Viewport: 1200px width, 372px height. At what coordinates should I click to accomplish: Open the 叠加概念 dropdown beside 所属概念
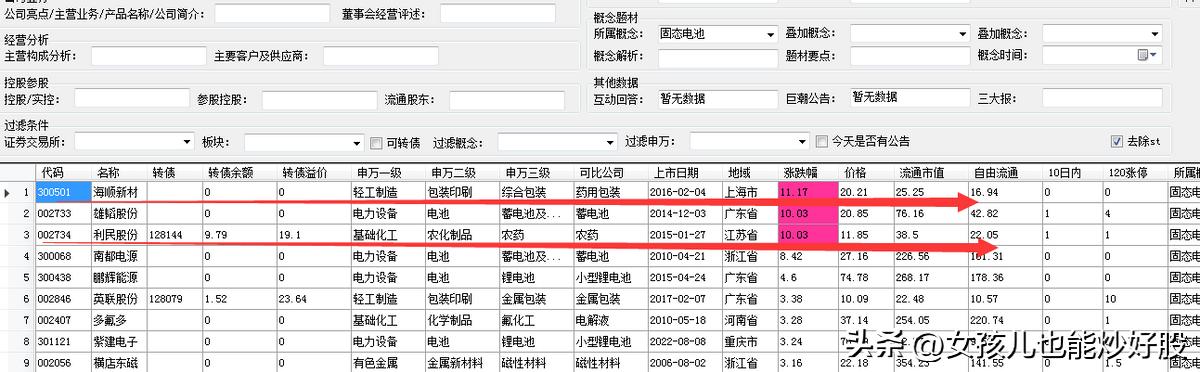click(910, 33)
